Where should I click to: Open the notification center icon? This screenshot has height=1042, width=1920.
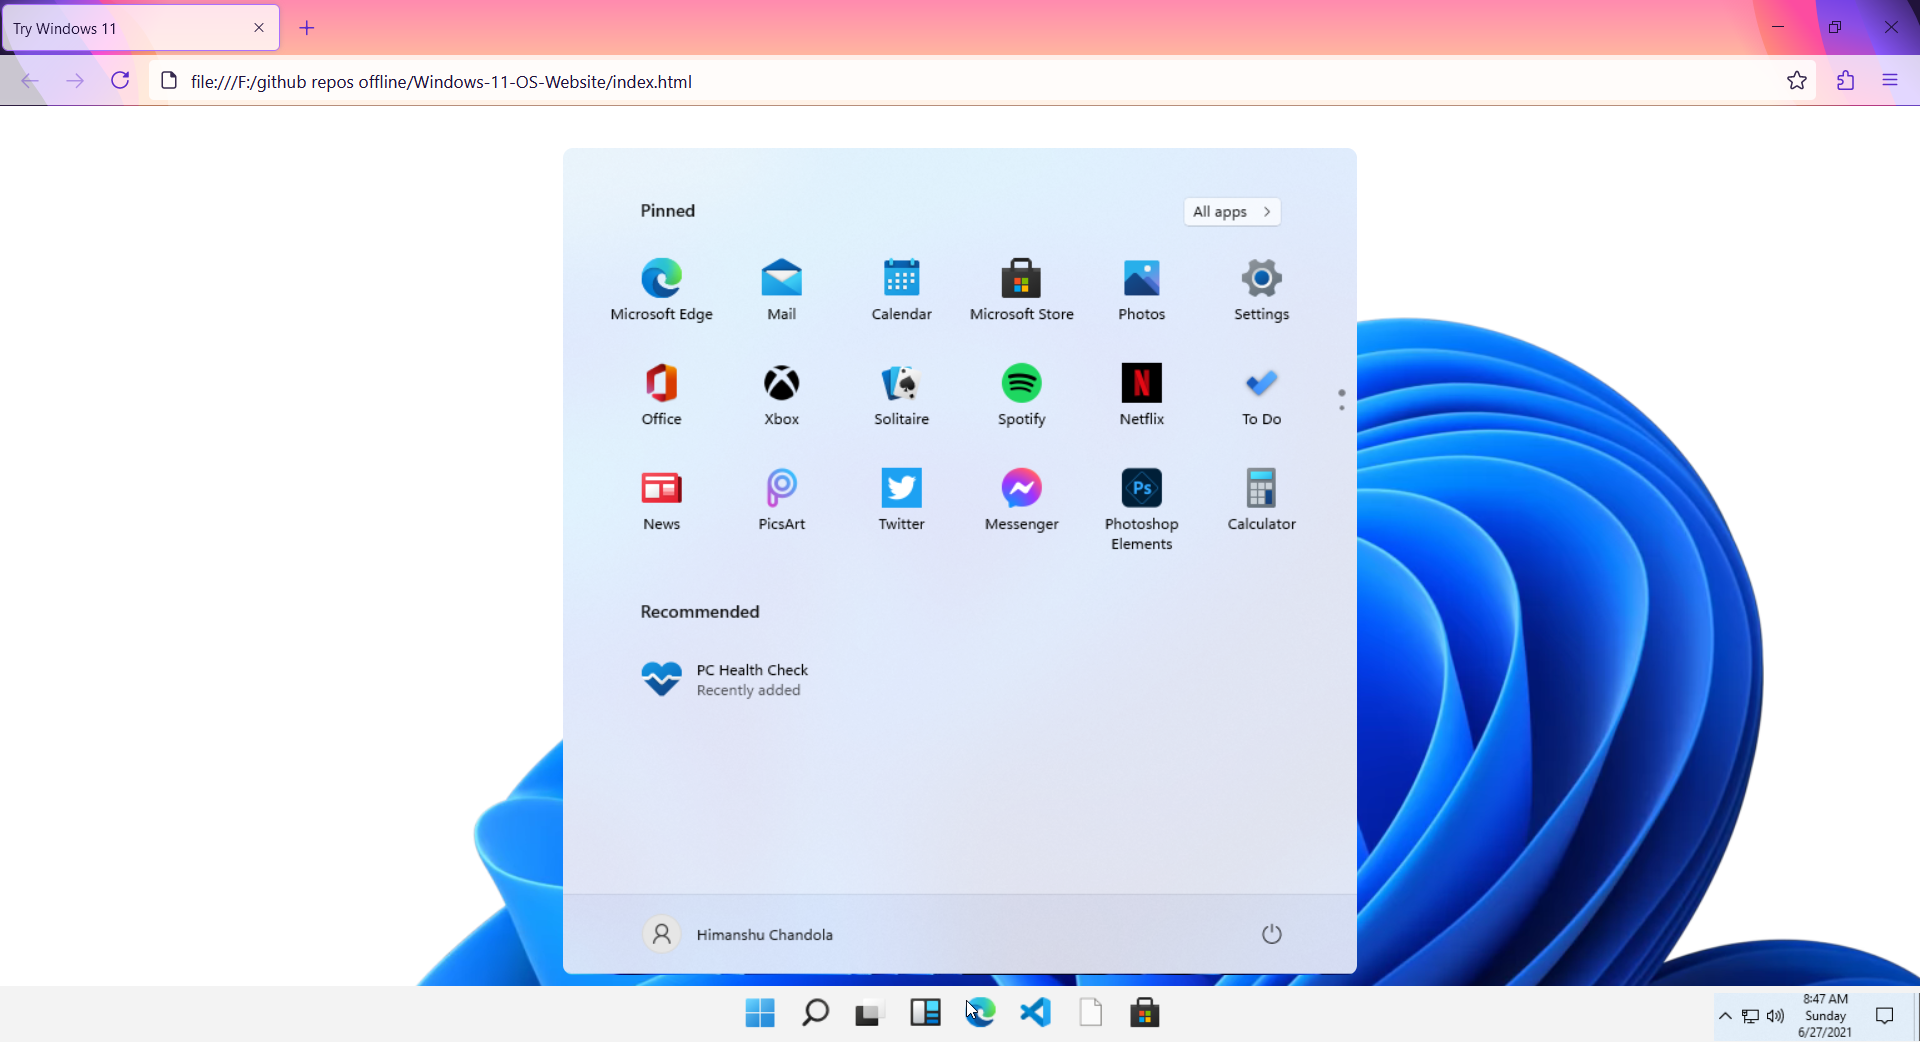(x=1885, y=1016)
